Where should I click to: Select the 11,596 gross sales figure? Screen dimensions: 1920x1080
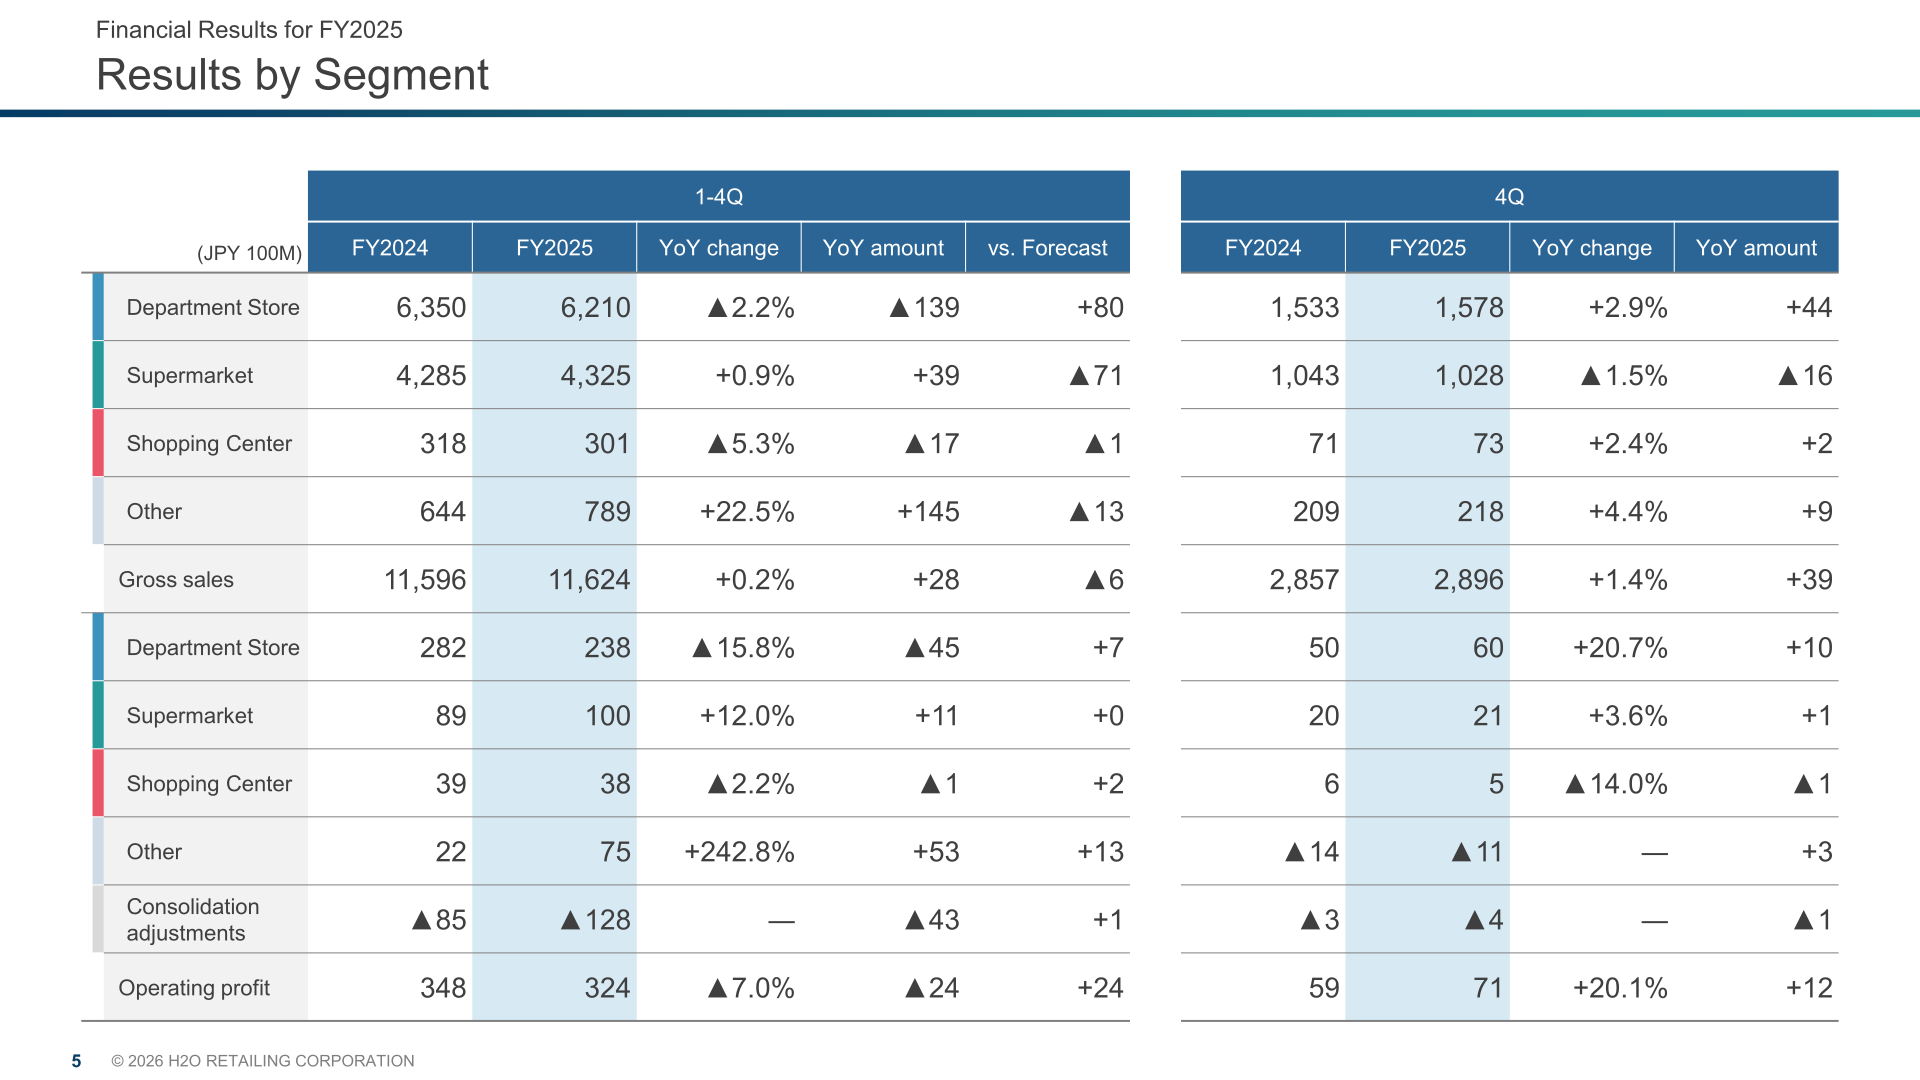click(x=425, y=580)
